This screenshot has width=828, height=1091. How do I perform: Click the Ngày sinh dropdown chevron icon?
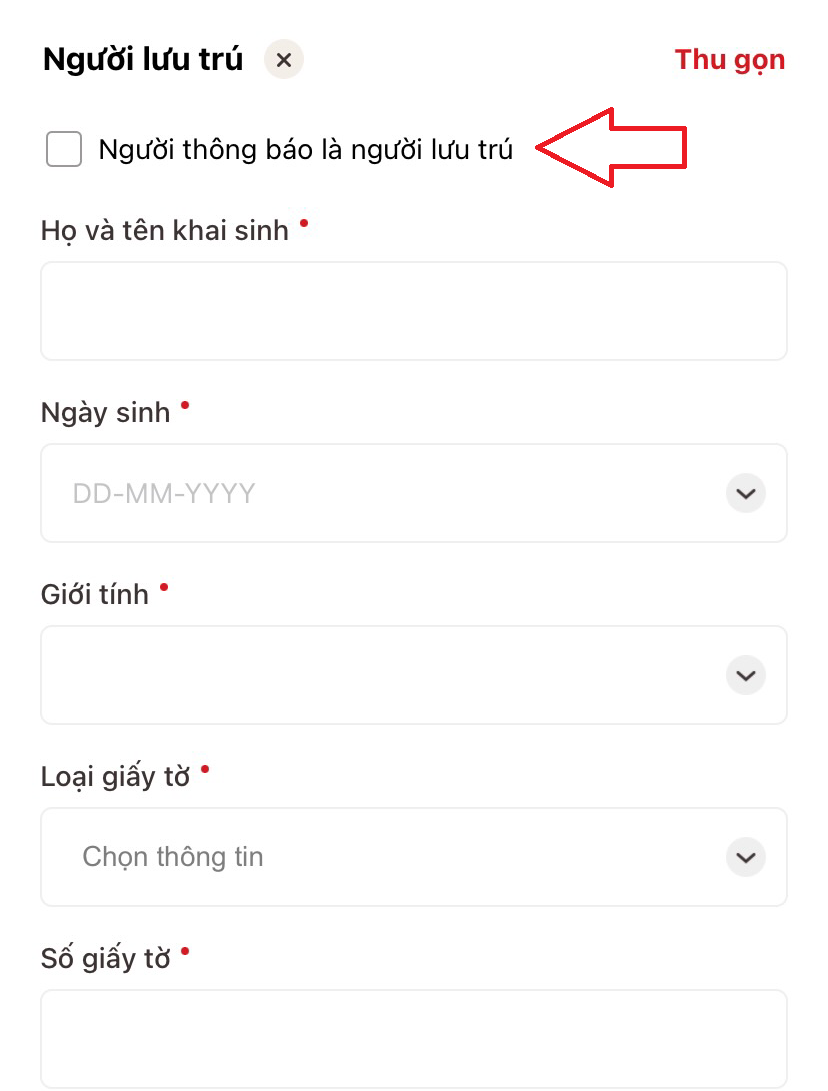click(746, 493)
